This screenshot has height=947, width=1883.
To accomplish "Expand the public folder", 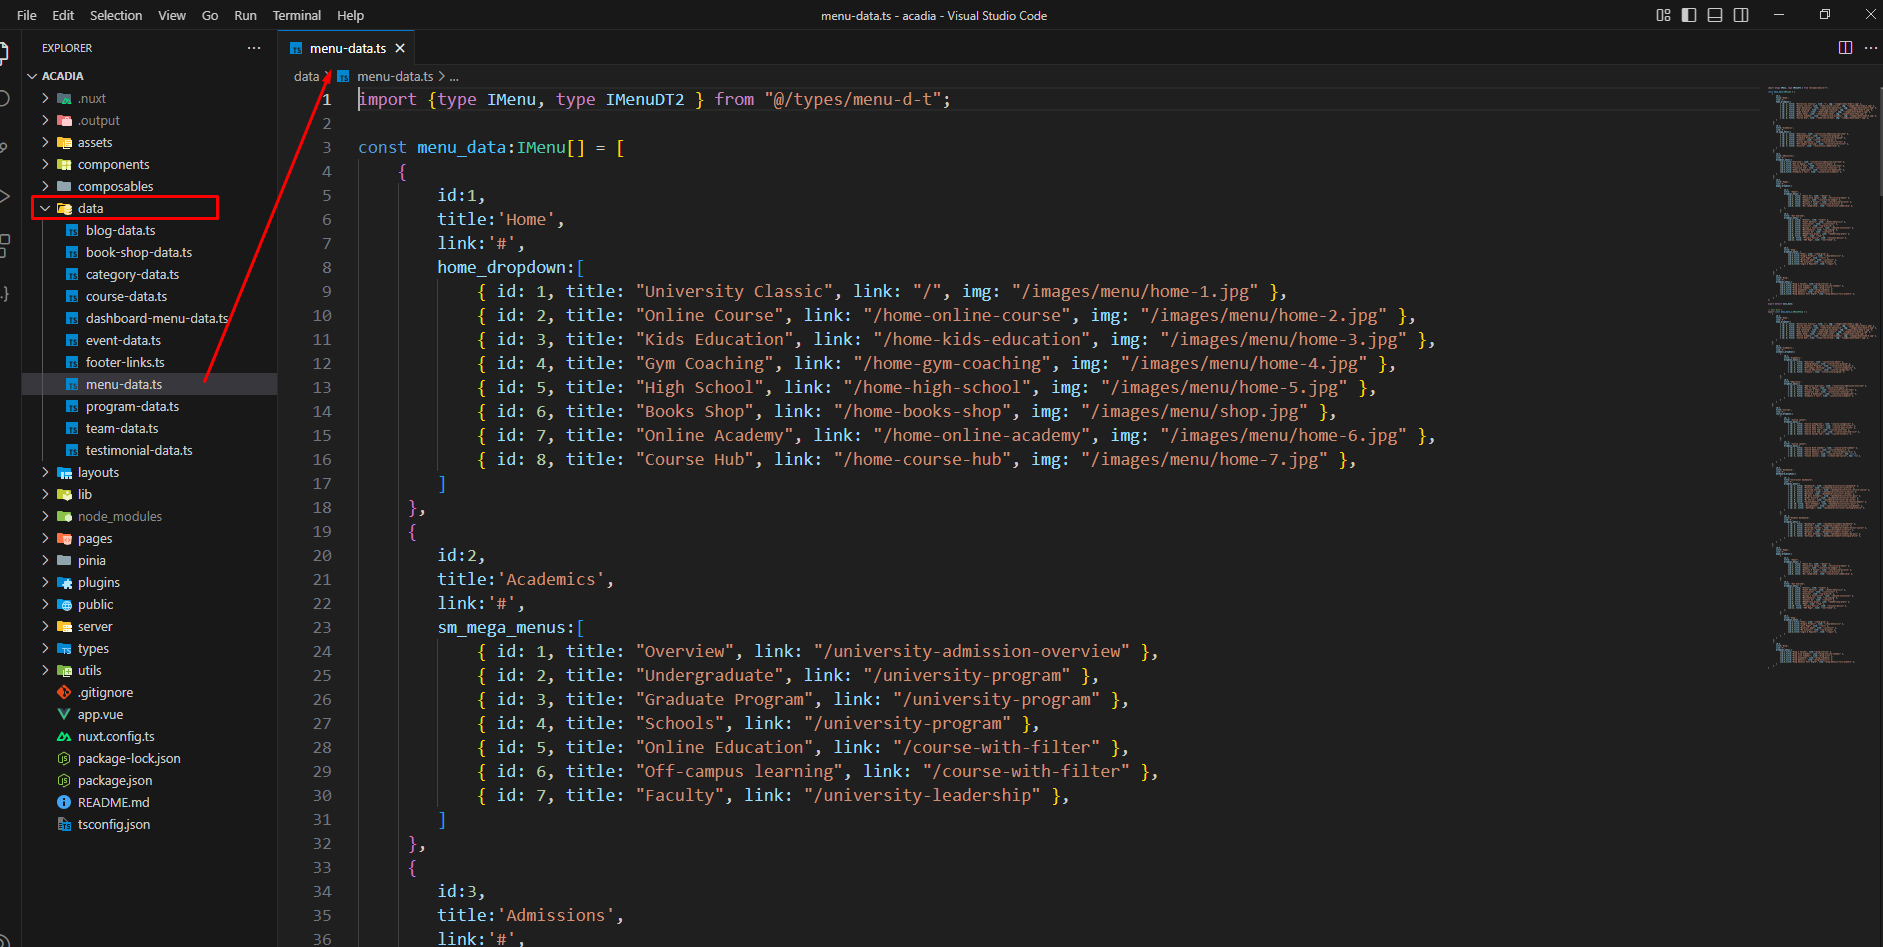I will [150, 604].
